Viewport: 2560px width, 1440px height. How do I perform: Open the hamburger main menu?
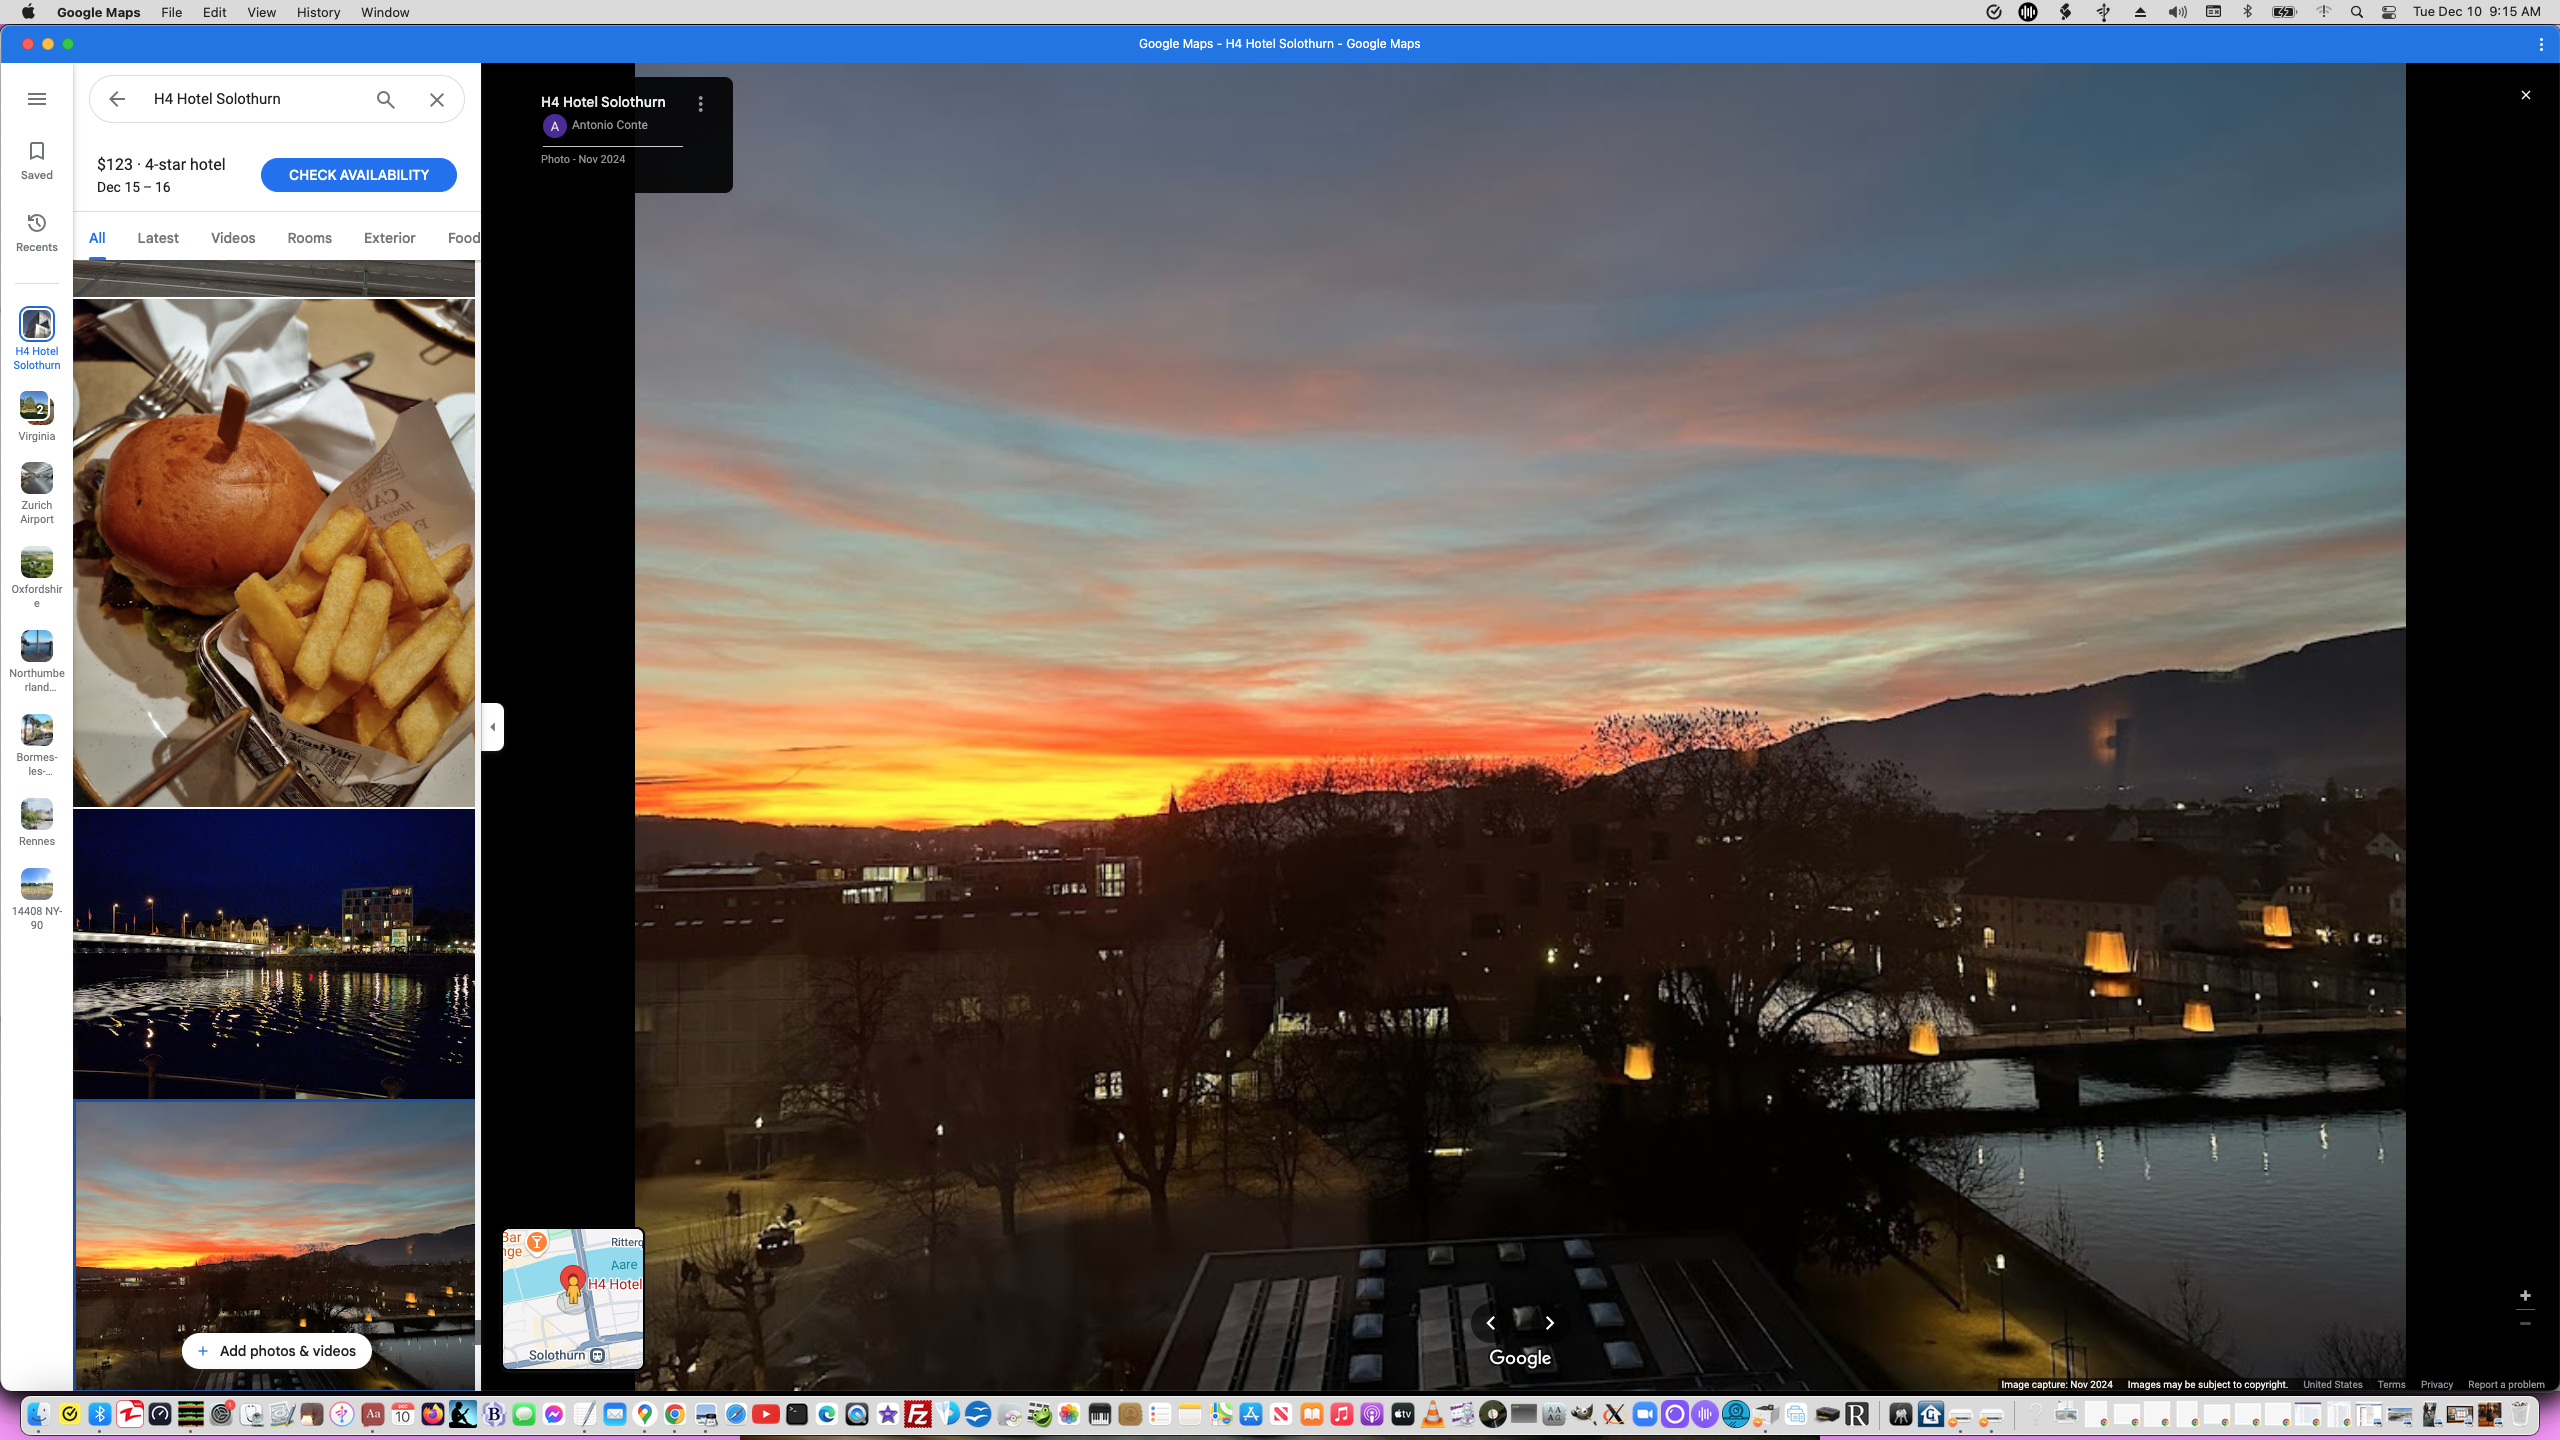(37, 99)
